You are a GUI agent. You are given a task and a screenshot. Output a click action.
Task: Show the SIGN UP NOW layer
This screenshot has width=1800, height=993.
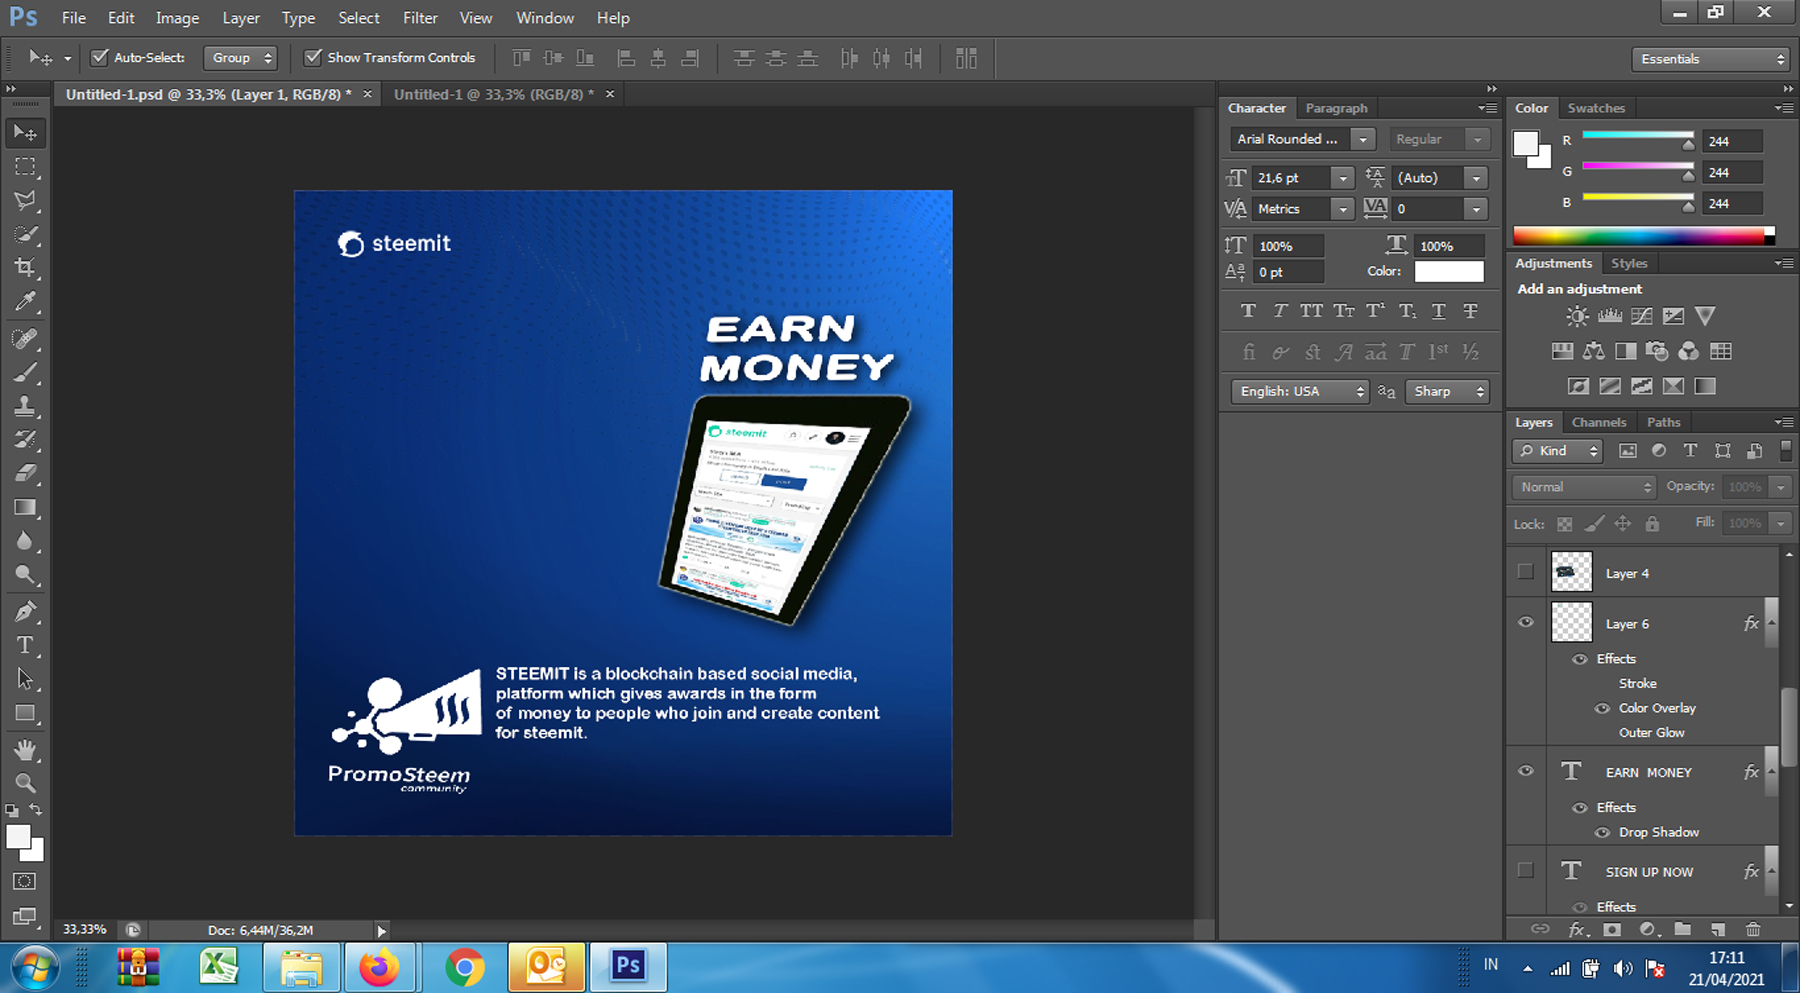tap(1525, 870)
